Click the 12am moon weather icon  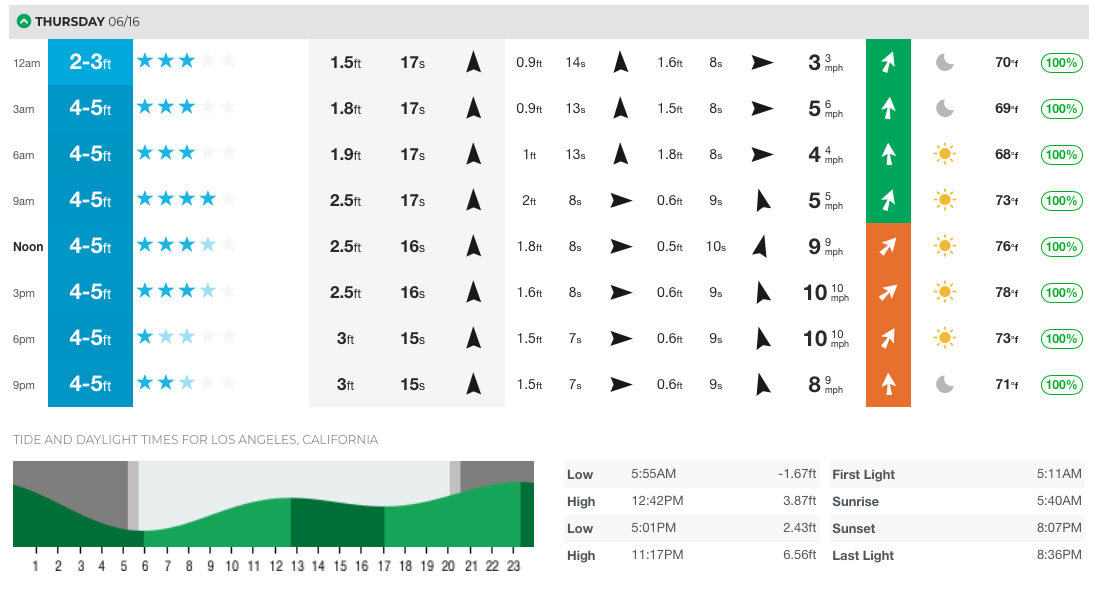(944, 62)
